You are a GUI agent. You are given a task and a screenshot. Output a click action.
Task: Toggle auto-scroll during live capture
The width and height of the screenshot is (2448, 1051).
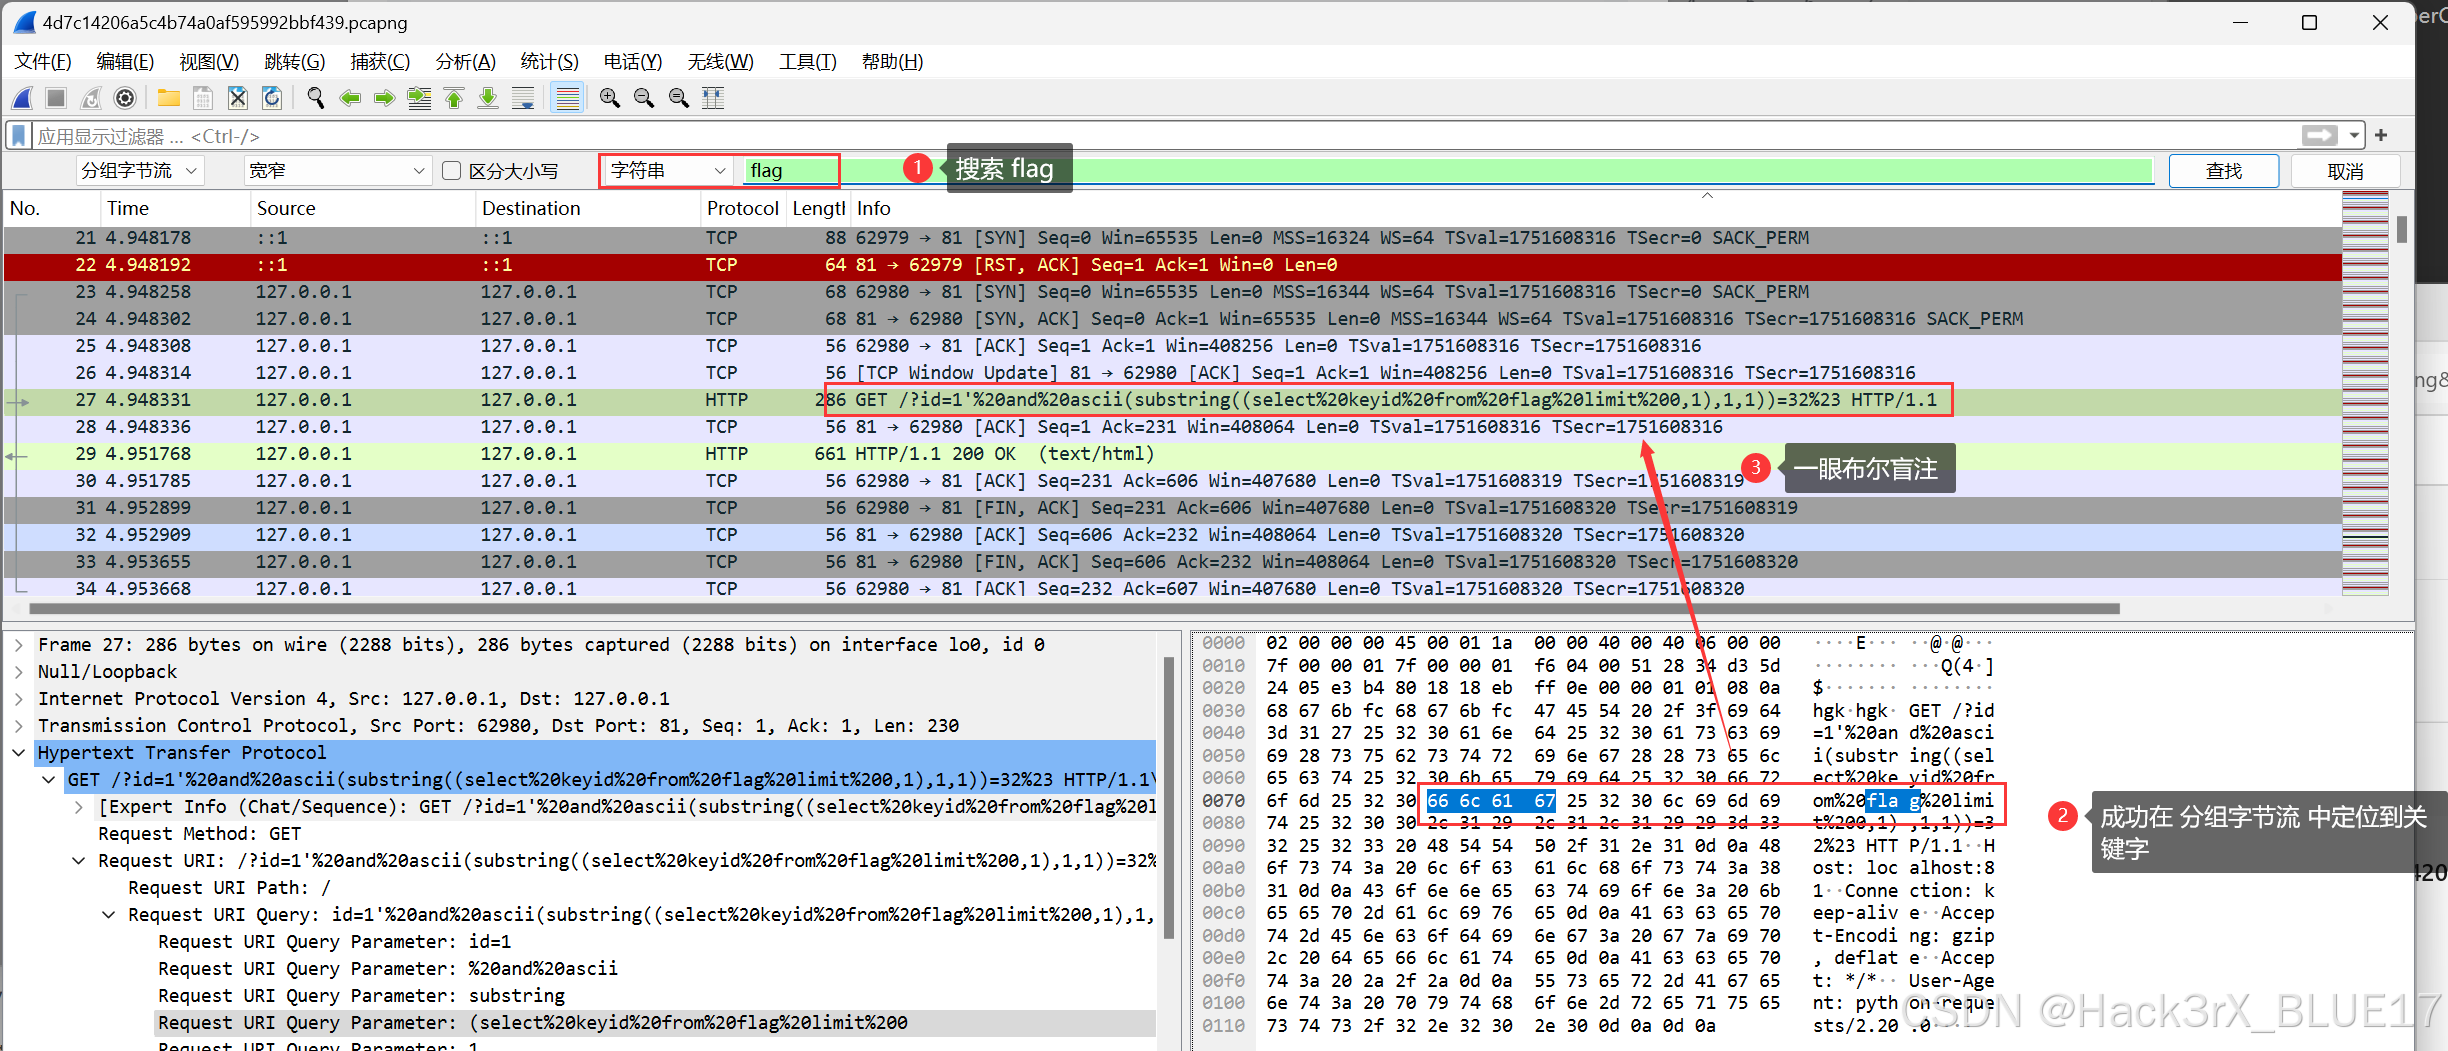pyautogui.click(x=523, y=98)
